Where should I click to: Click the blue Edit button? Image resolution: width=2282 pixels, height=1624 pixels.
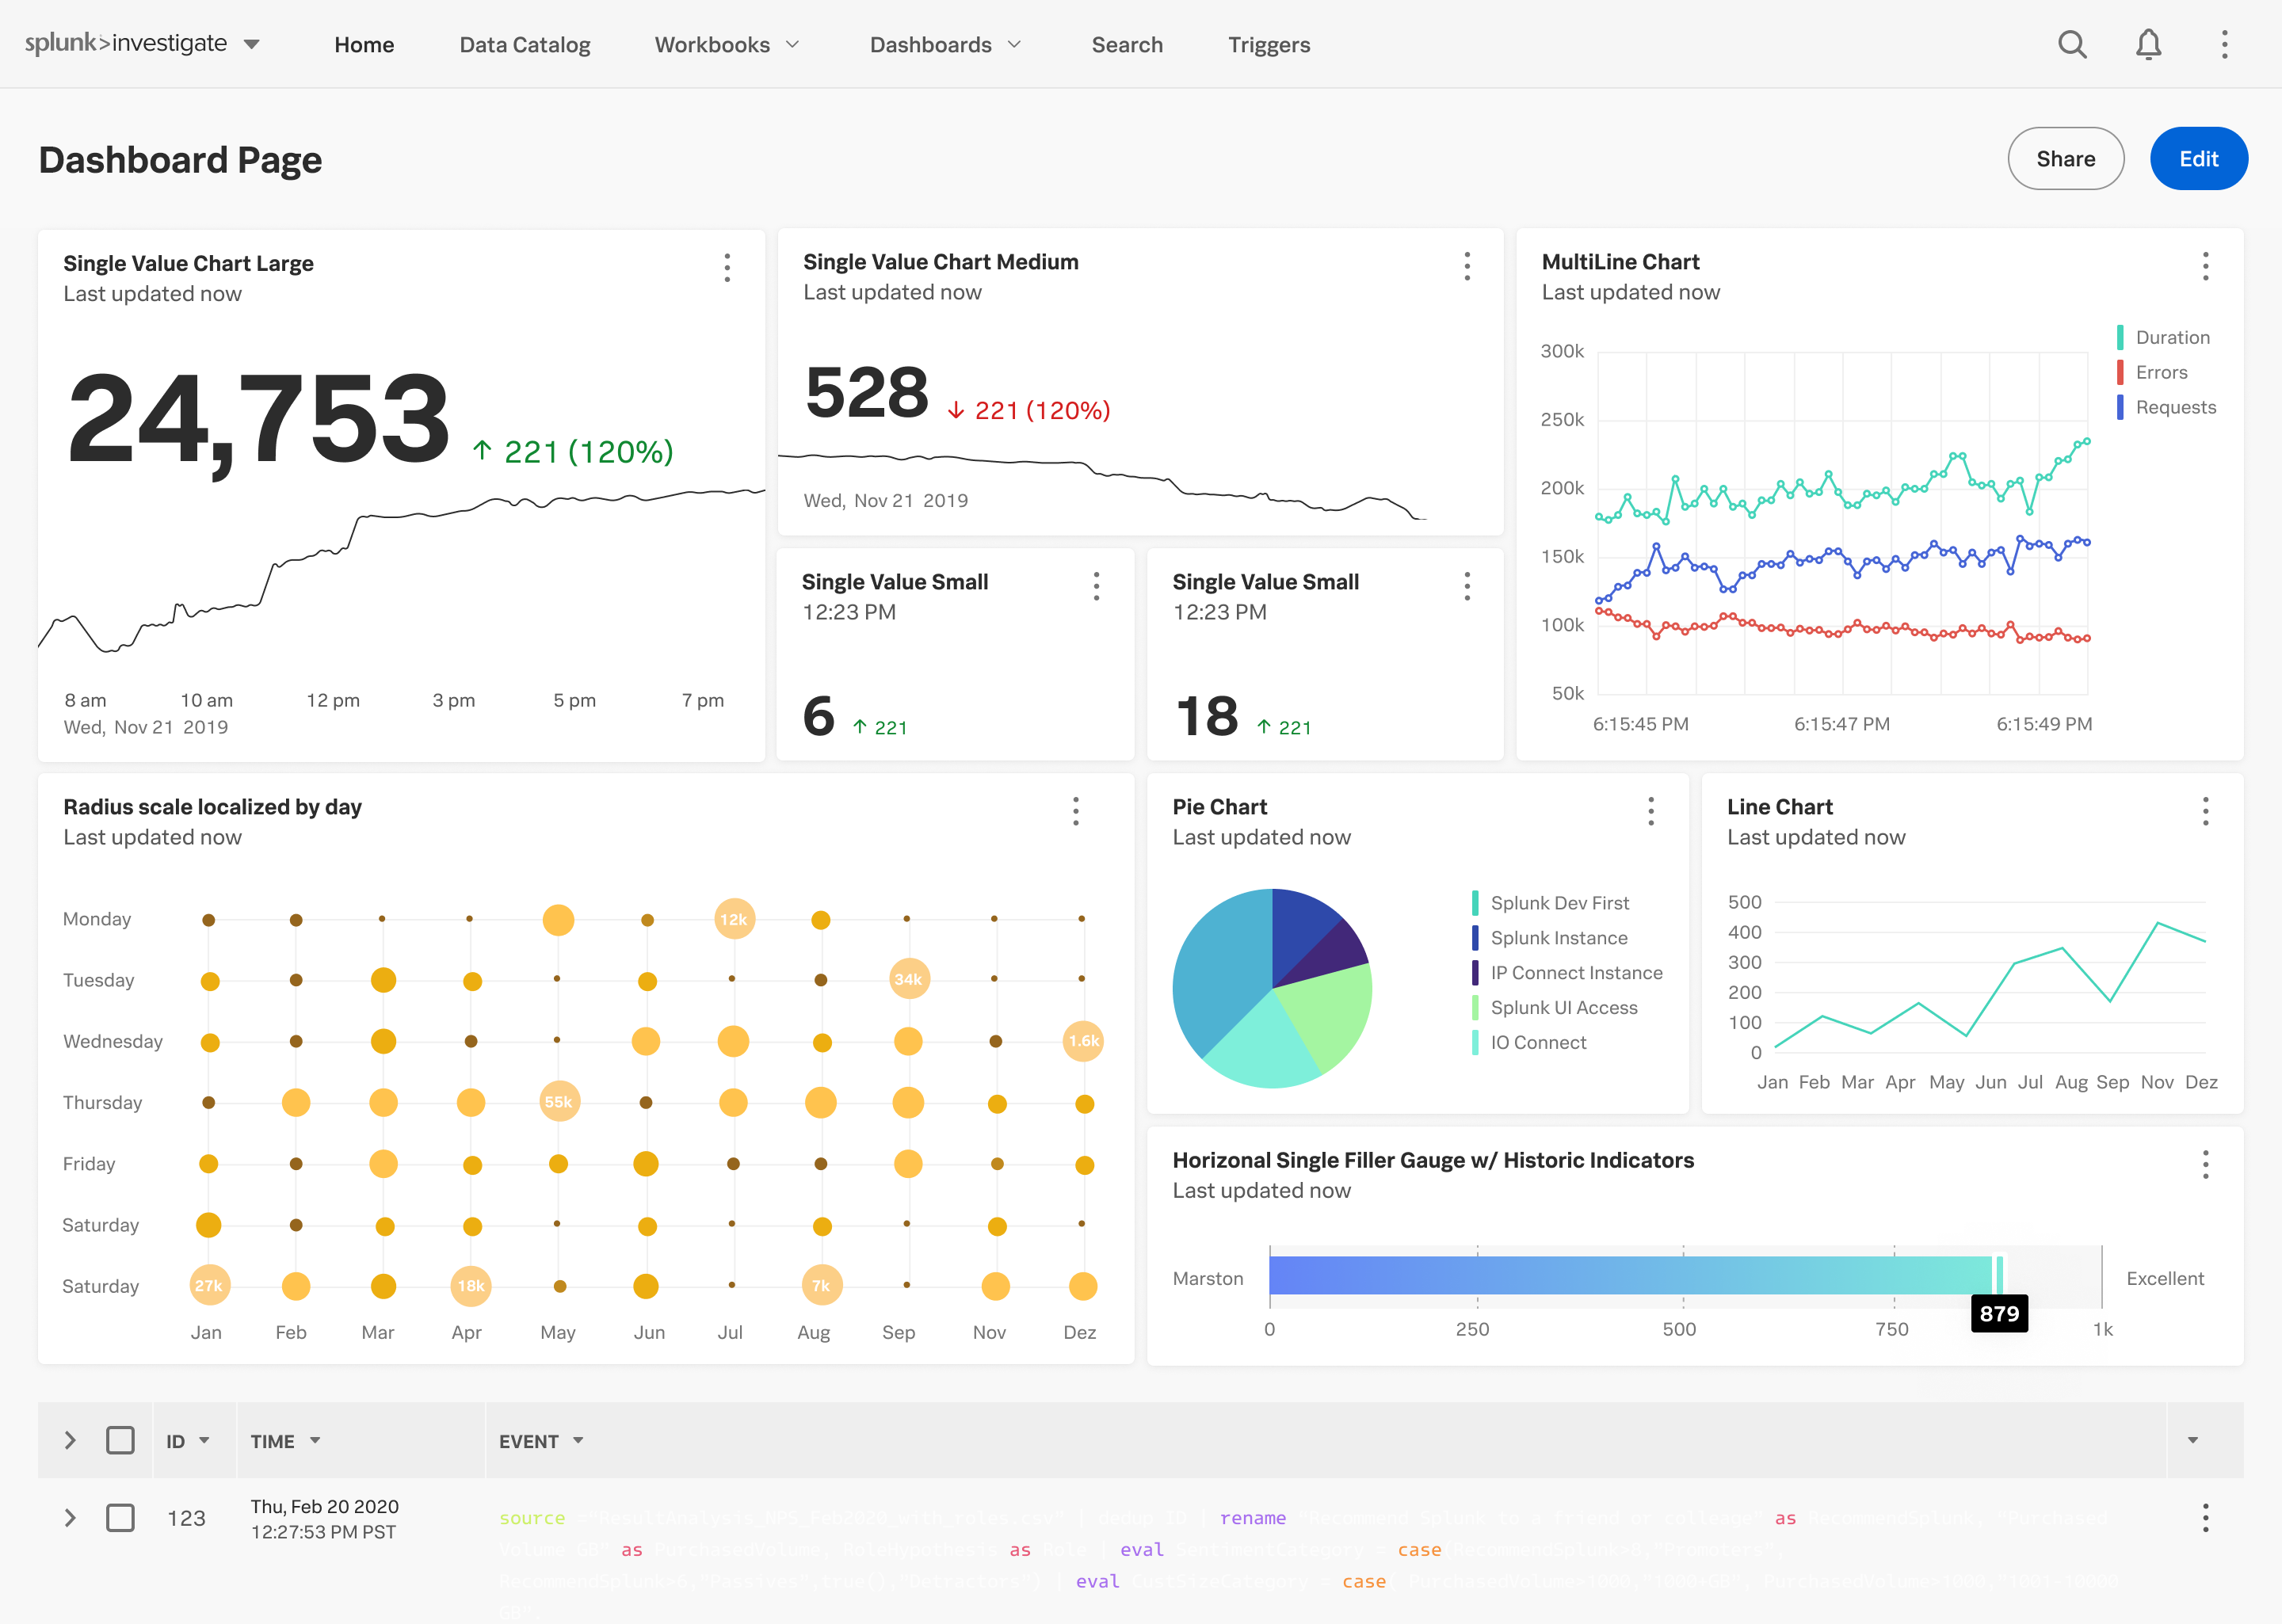coord(2198,158)
